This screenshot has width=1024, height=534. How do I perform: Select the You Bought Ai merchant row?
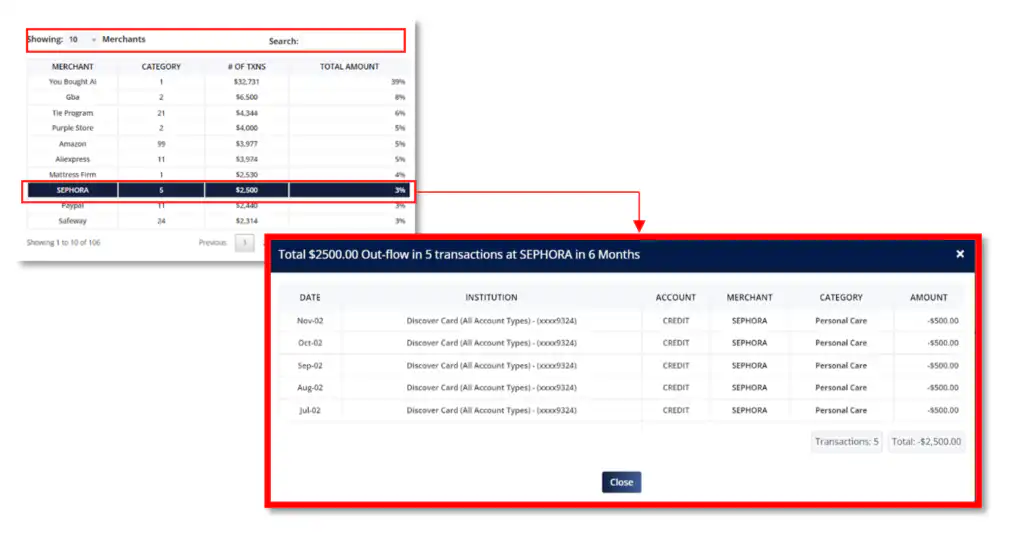pyautogui.click(x=217, y=82)
